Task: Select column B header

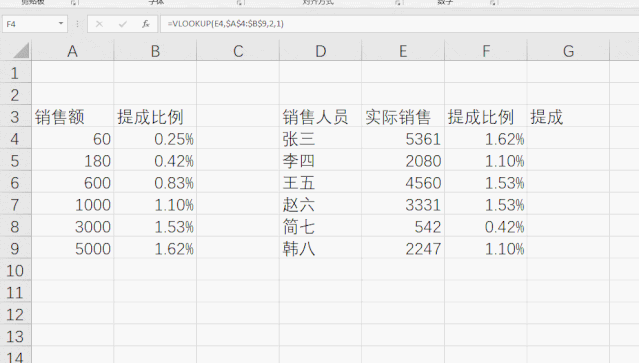Action: (155, 51)
